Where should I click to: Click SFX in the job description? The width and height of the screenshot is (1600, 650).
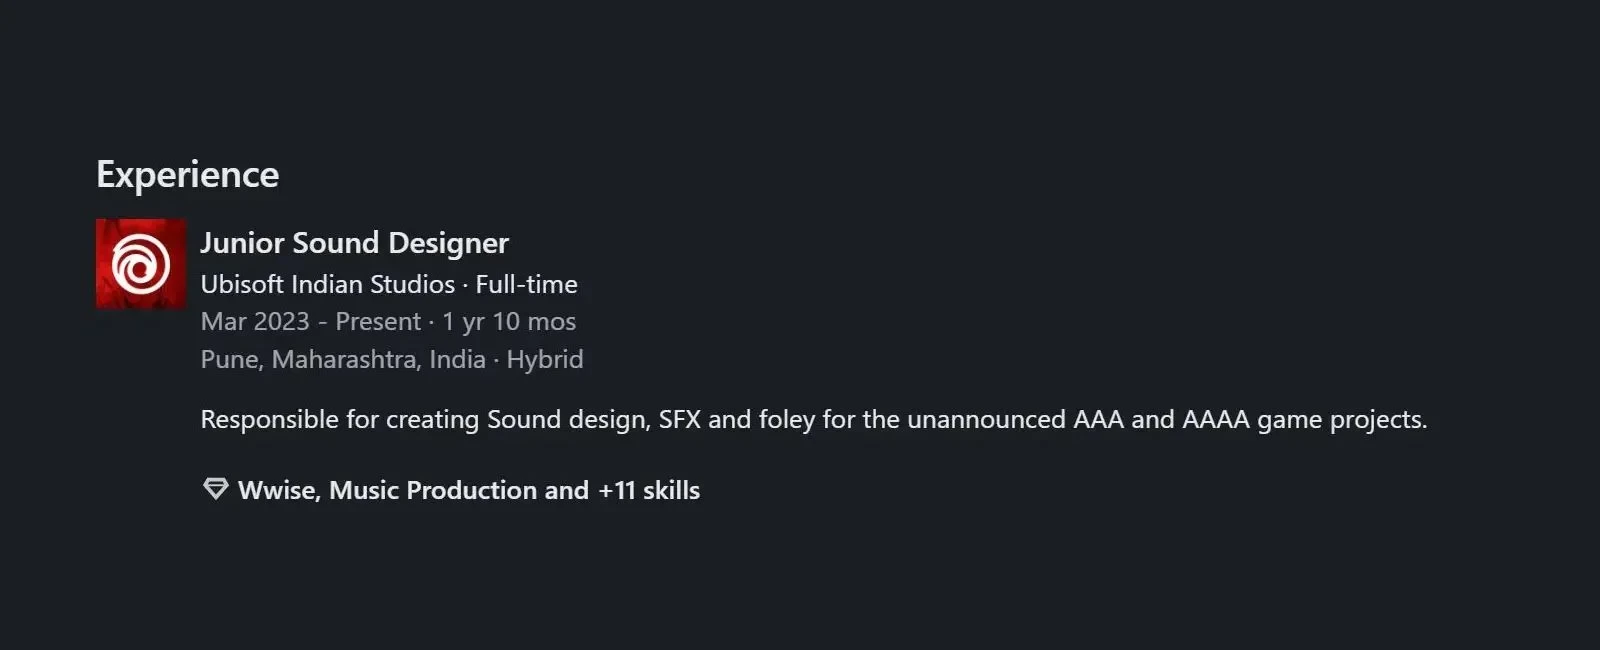(679, 419)
